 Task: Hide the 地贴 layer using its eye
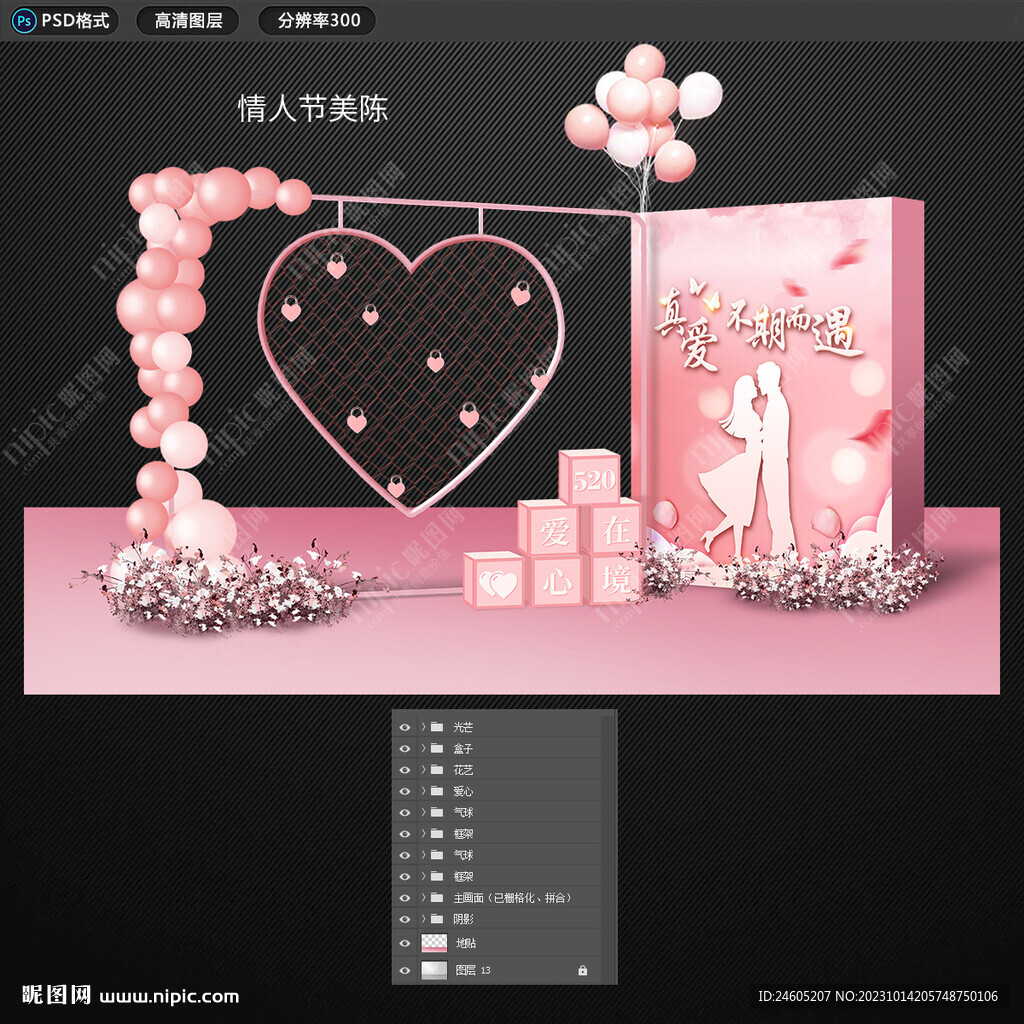coord(405,943)
